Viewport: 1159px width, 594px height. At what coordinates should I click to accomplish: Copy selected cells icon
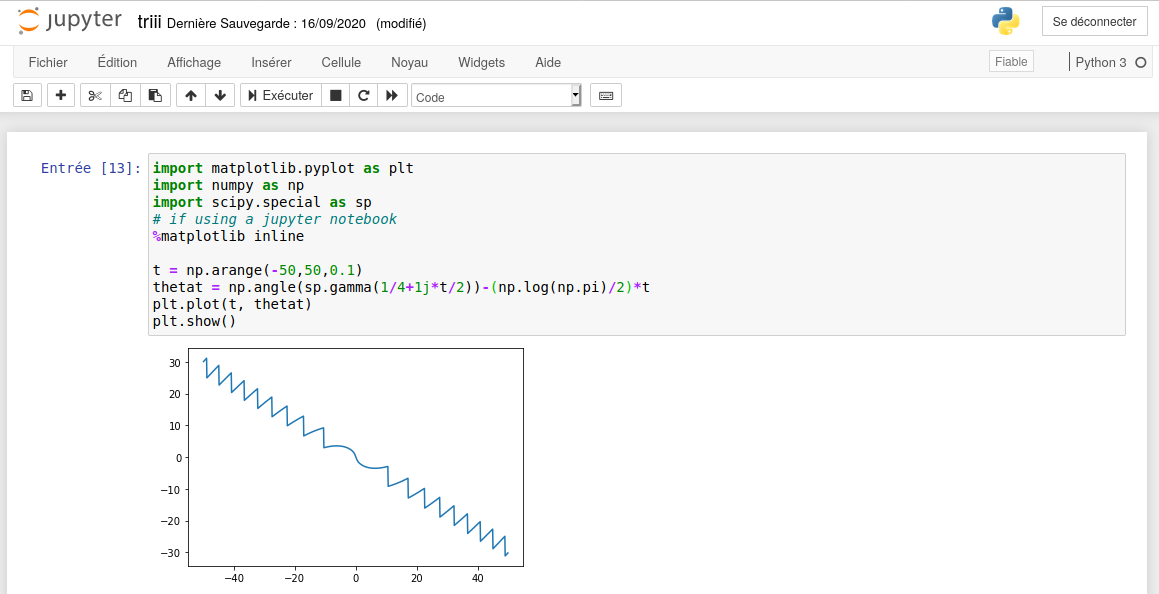click(x=125, y=96)
